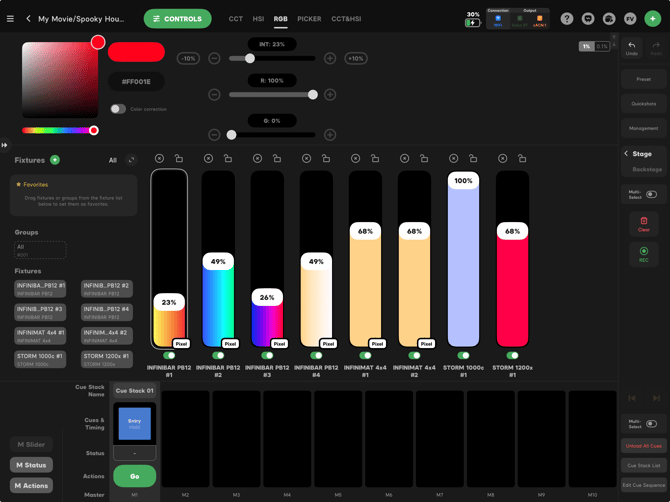Enable cue Multi-Select switch at bottom

point(651,424)
